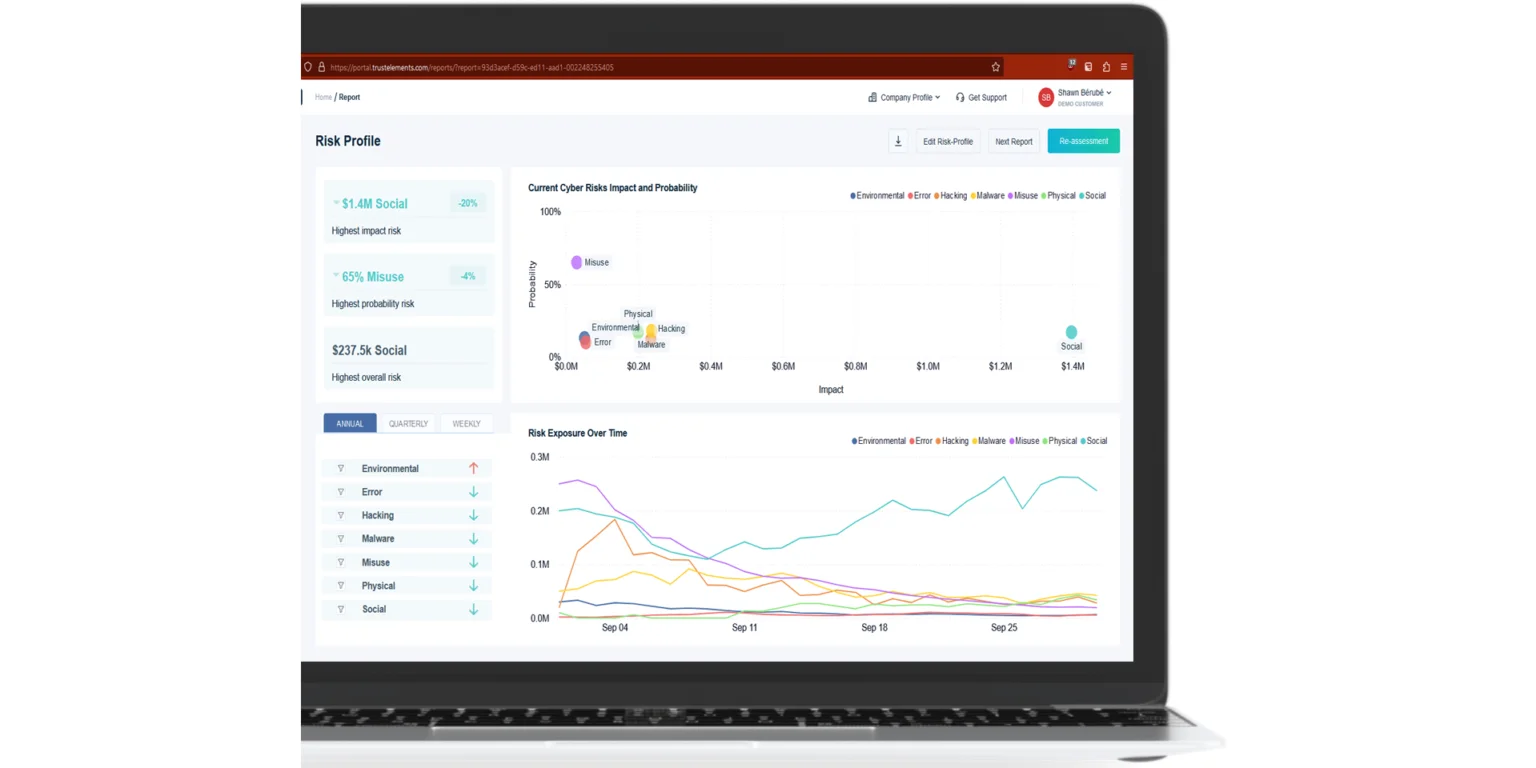Expand the Environmental row triangle
This screenshot has width=1536, height=768.
(340, 468)
